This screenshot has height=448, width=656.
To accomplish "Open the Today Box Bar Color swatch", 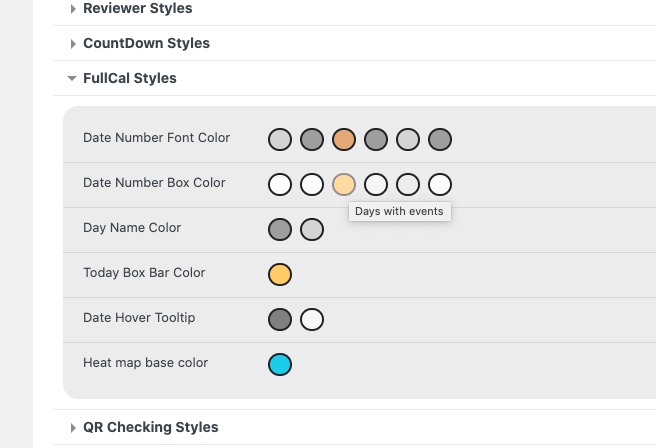I will tap(280, 274).
